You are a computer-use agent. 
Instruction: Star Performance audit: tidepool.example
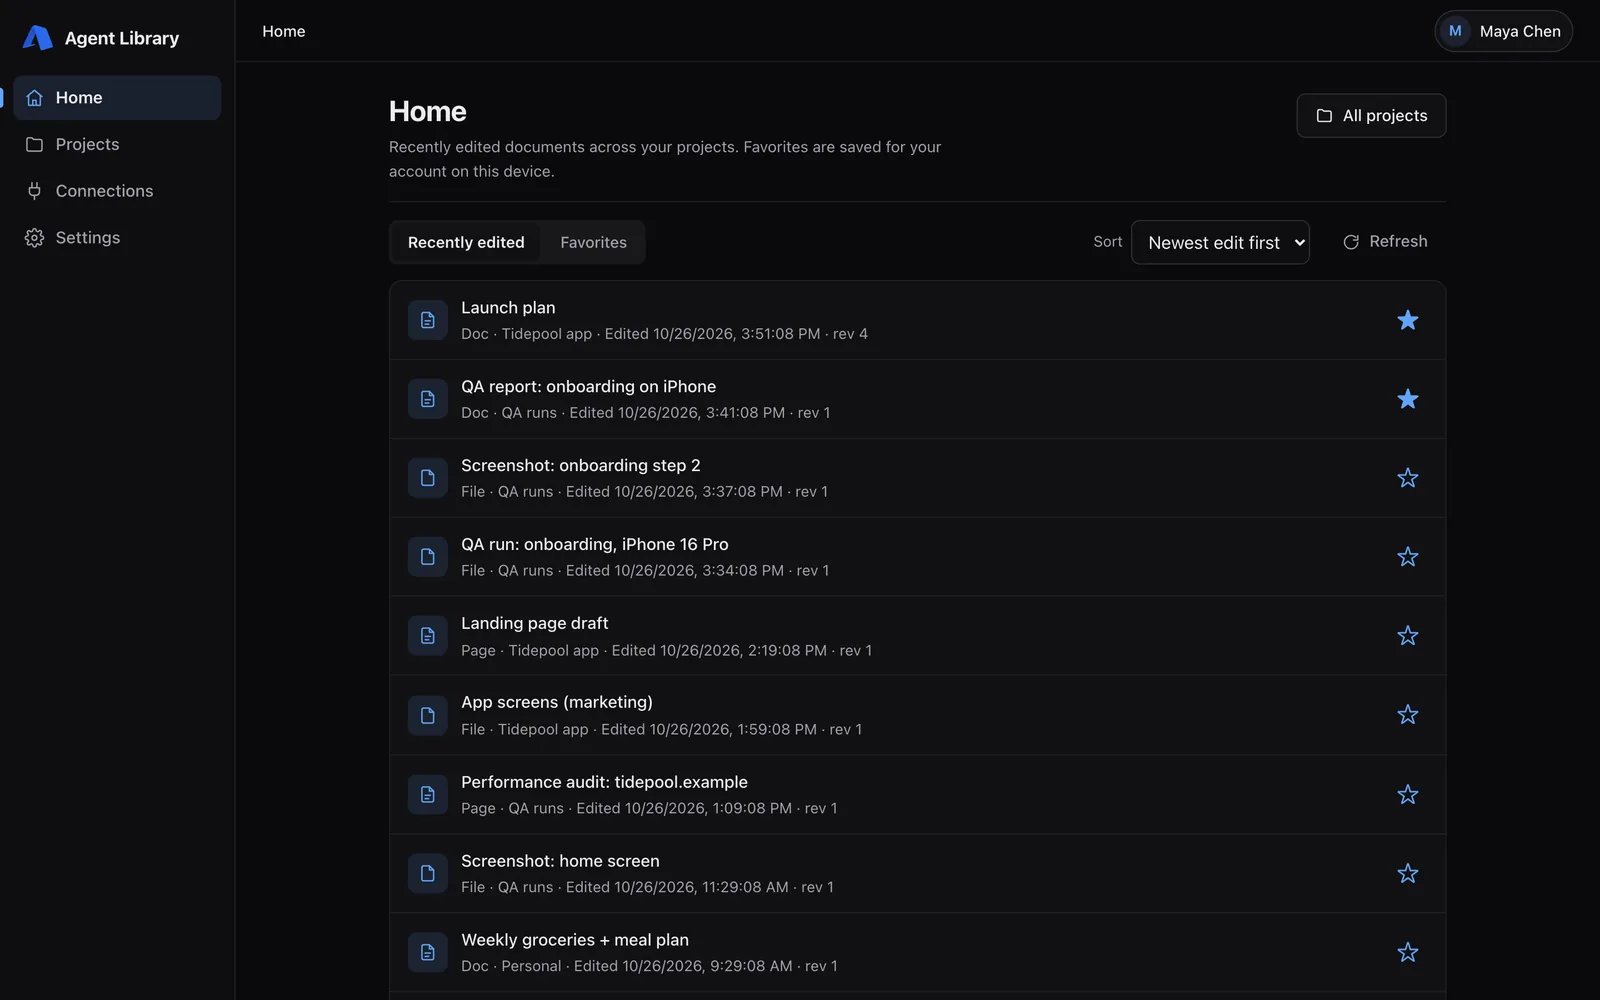1408,794
